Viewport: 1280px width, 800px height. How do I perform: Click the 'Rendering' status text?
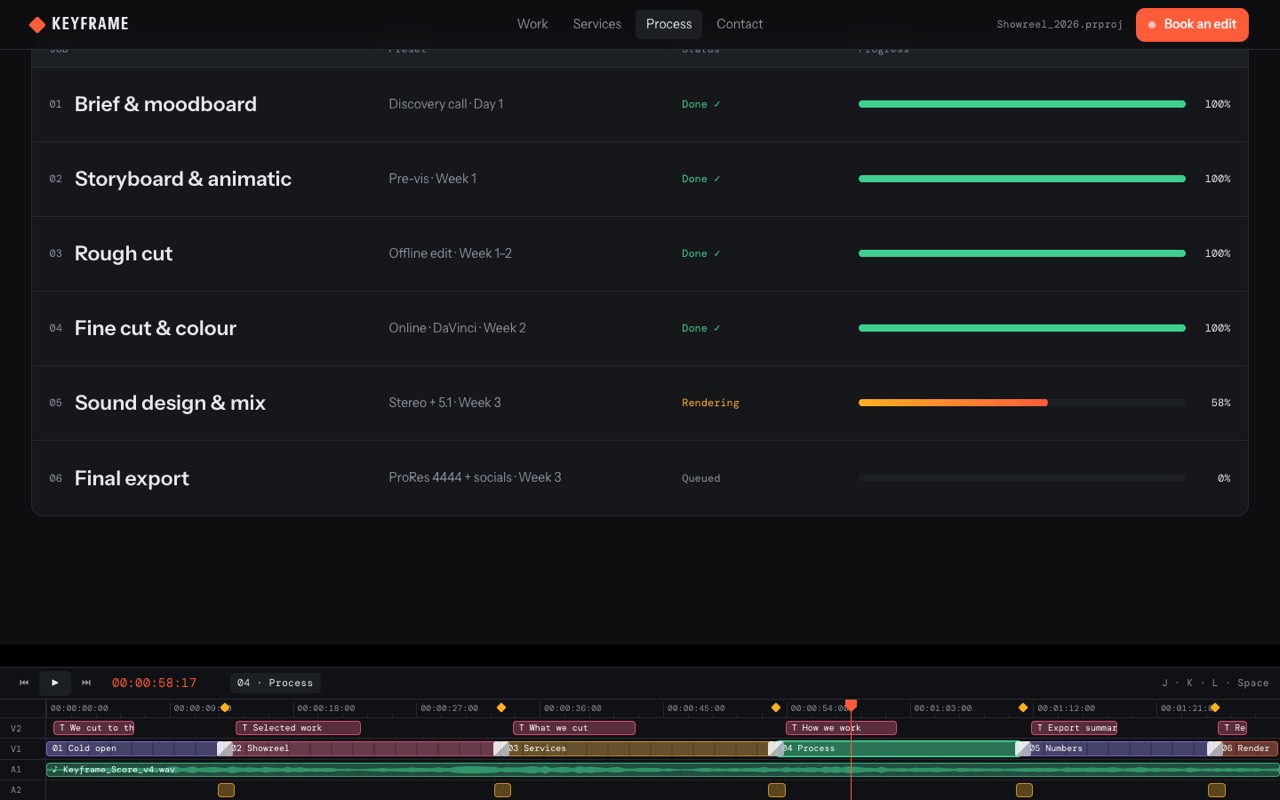710,403
